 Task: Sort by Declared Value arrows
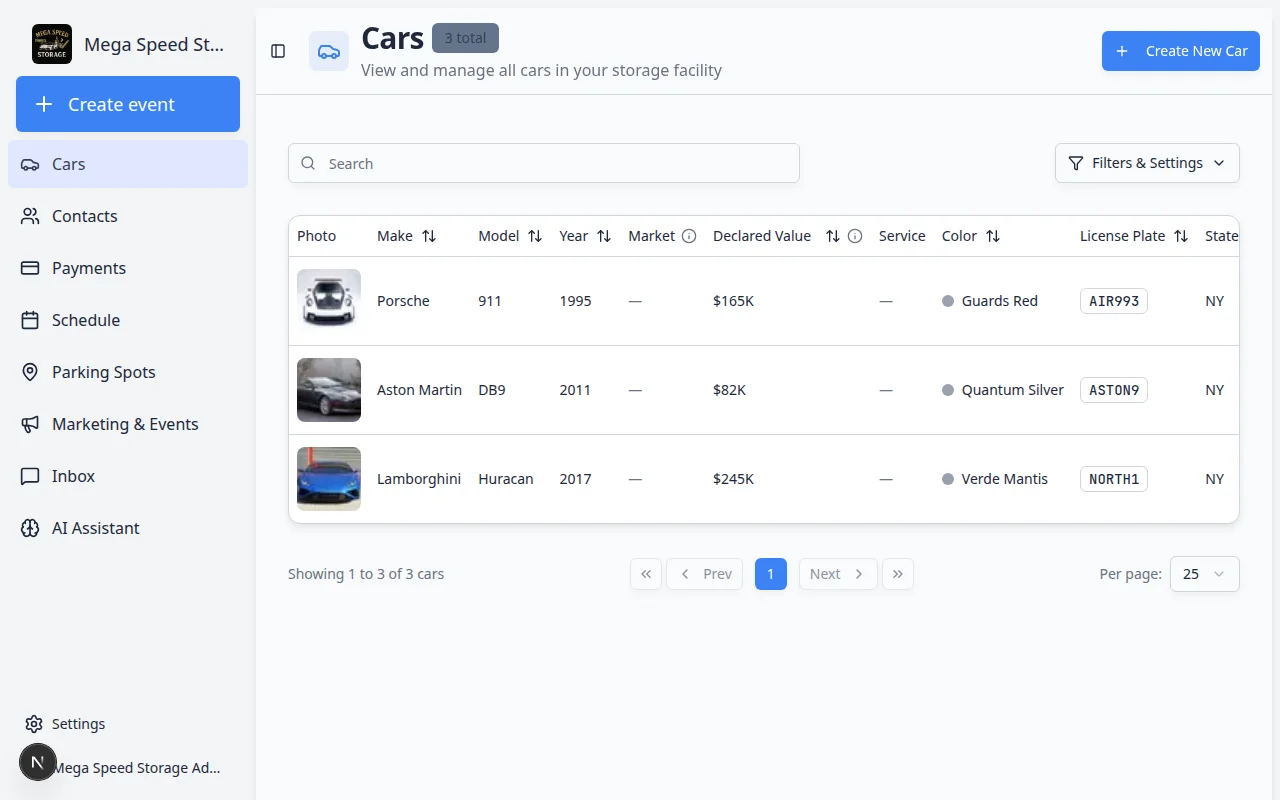(833, 236)
